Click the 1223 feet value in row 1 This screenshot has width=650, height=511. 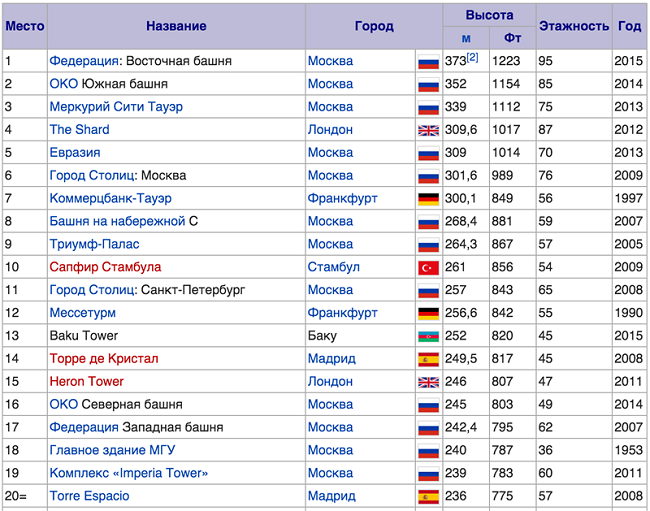506,61
